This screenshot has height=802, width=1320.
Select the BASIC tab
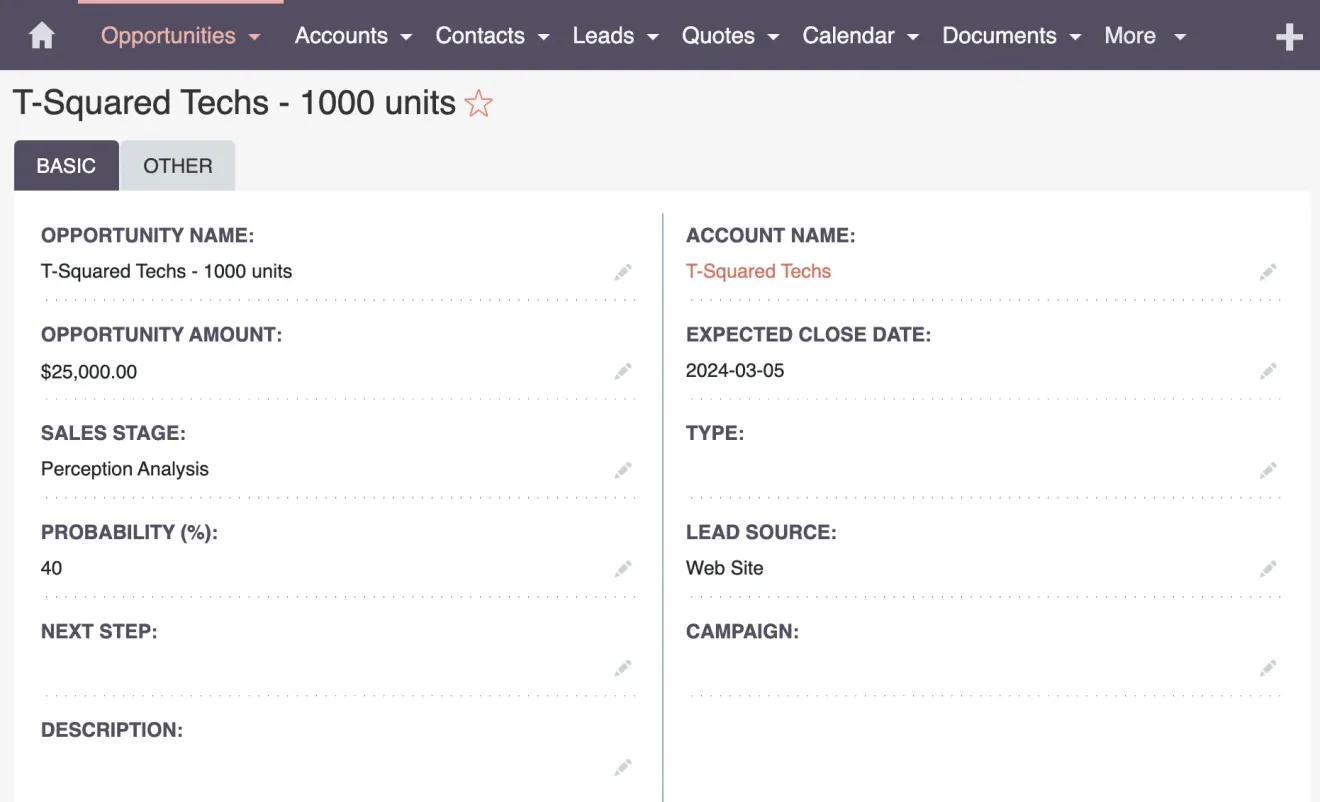(66, 165)
